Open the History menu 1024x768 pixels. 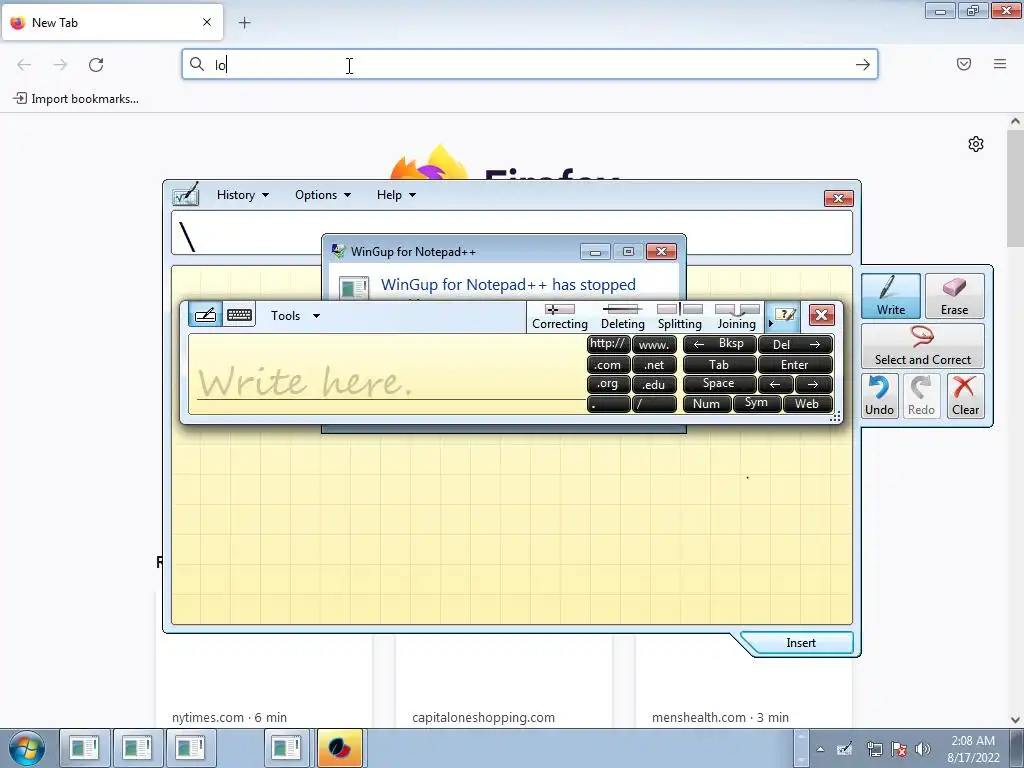(x=242, y=195)
